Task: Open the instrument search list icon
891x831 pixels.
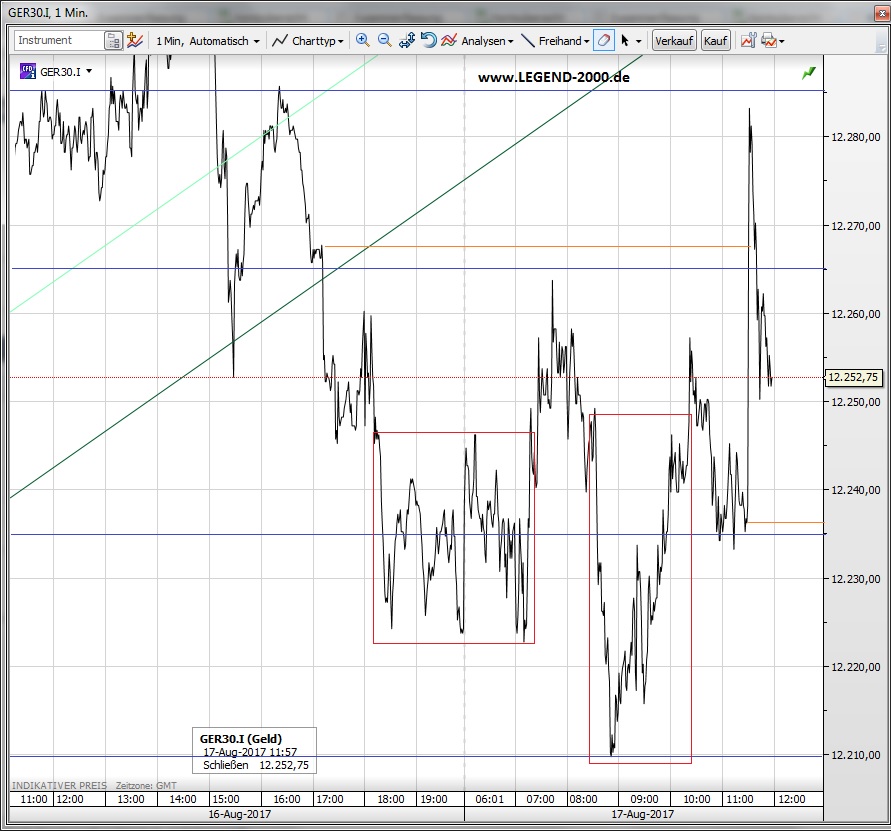Action: click(114, 41)
